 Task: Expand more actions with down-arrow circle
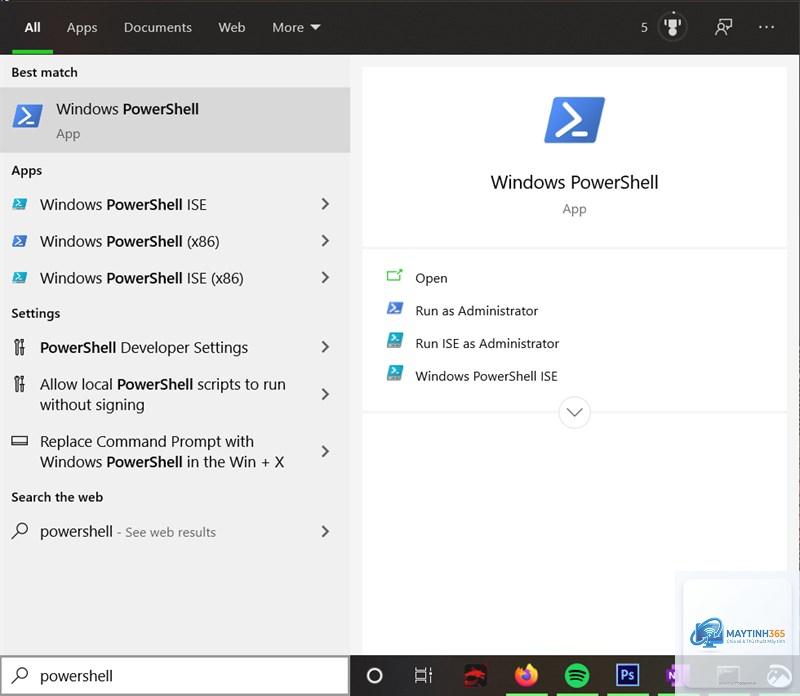point(574,412)
